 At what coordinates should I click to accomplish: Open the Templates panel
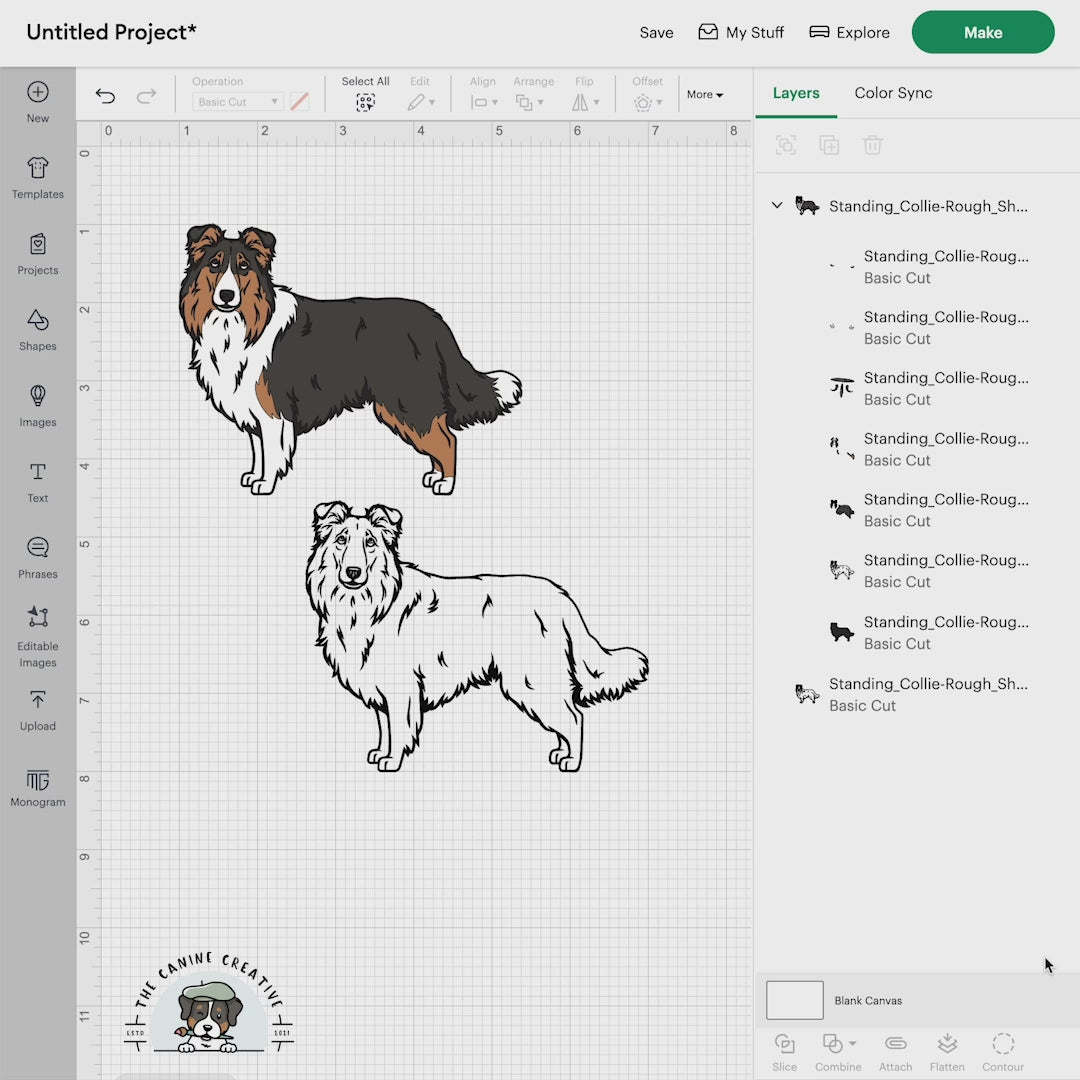[x=37, y=178]
